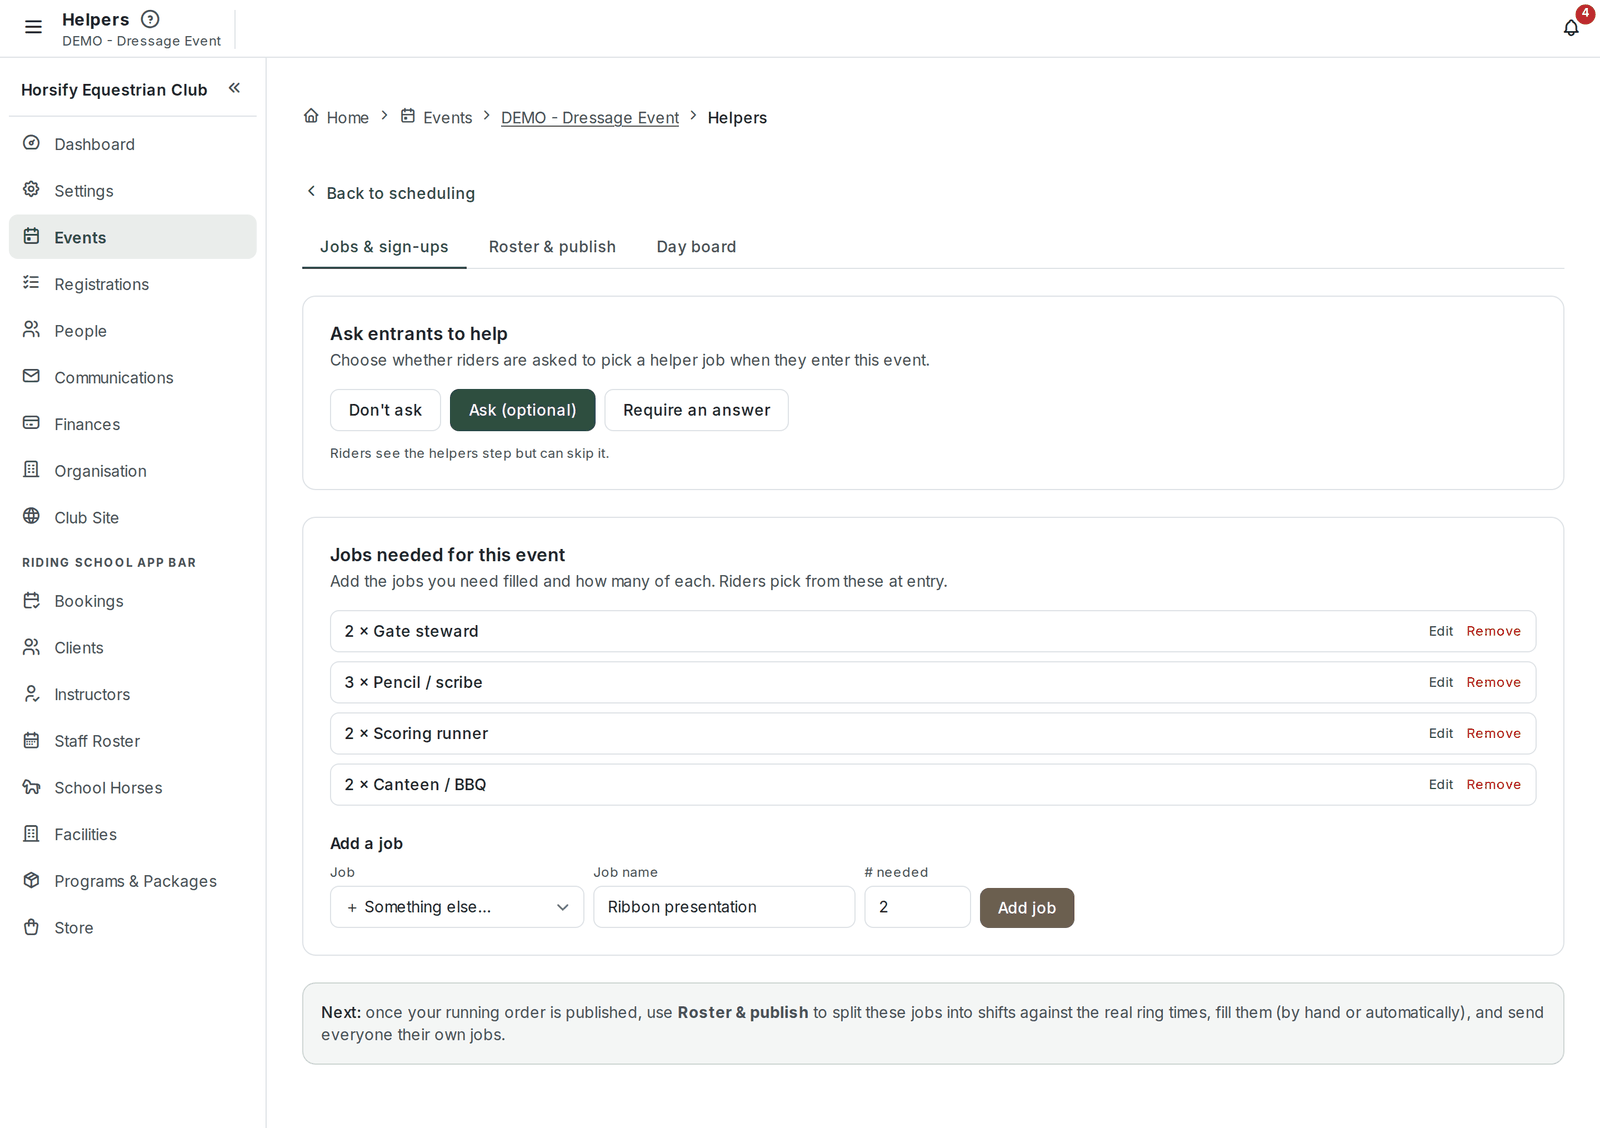Open Staff Roster in the sidebar

133,741
